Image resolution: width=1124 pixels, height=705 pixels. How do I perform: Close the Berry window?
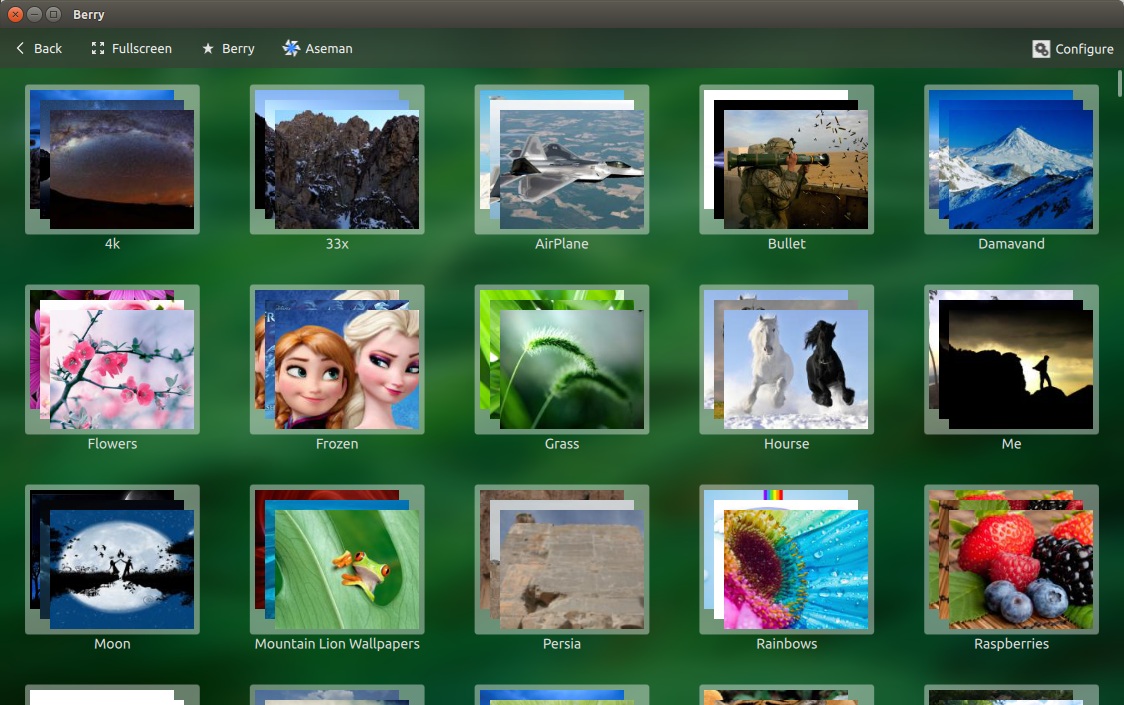tap(15, 14)
